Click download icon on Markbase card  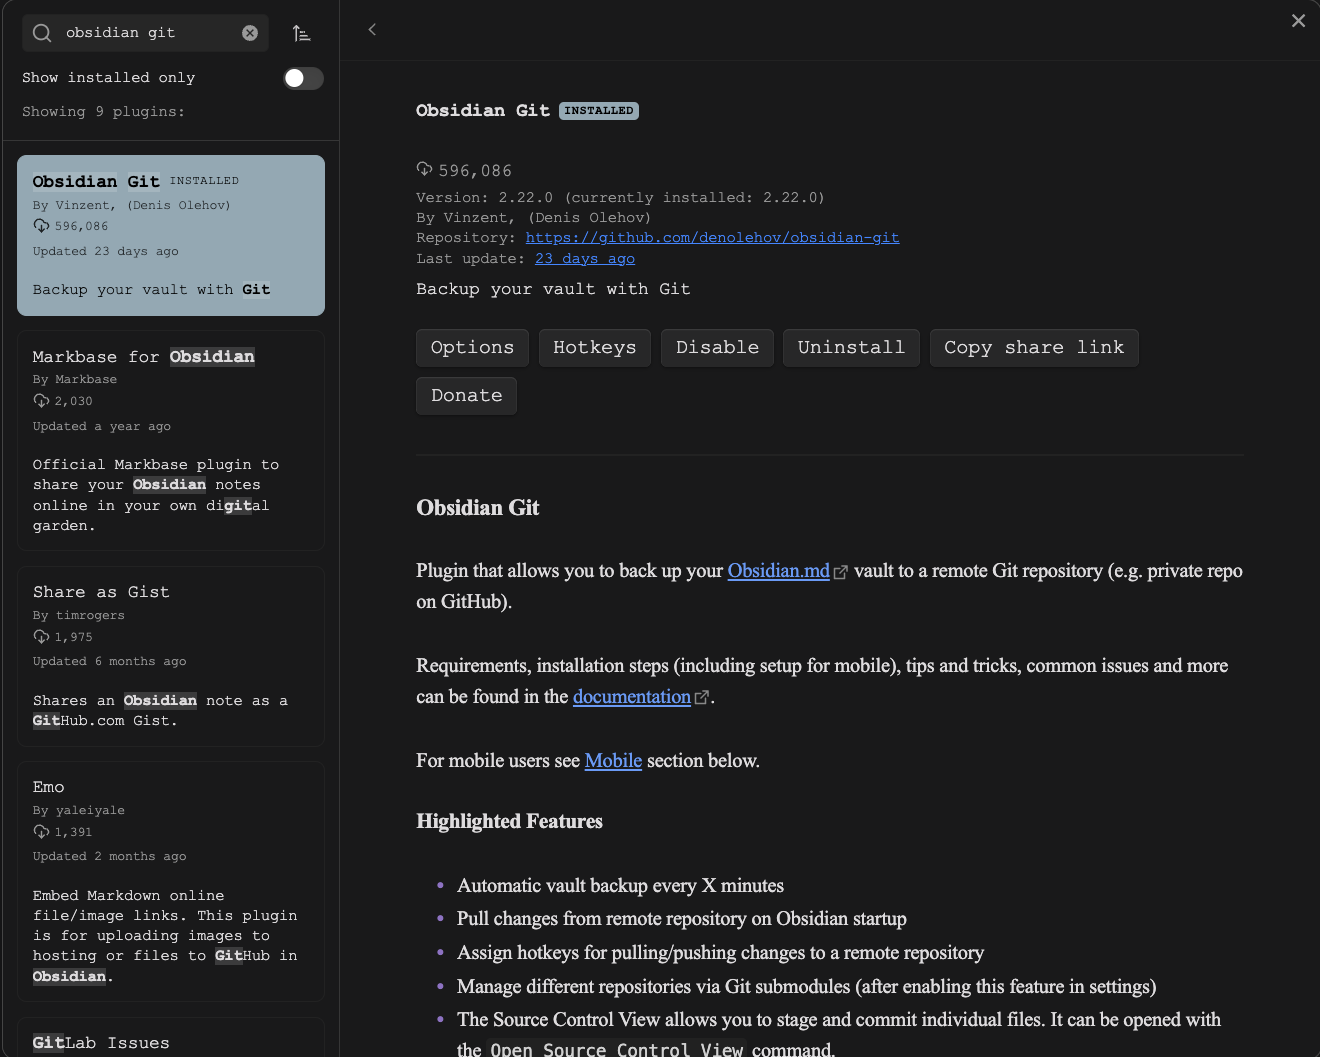41,401
